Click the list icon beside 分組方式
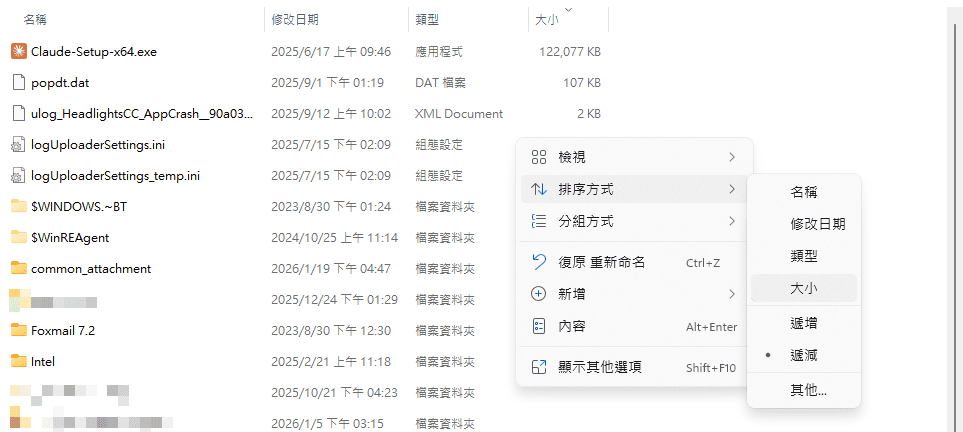The image size is (963, 432). [539, 221]
